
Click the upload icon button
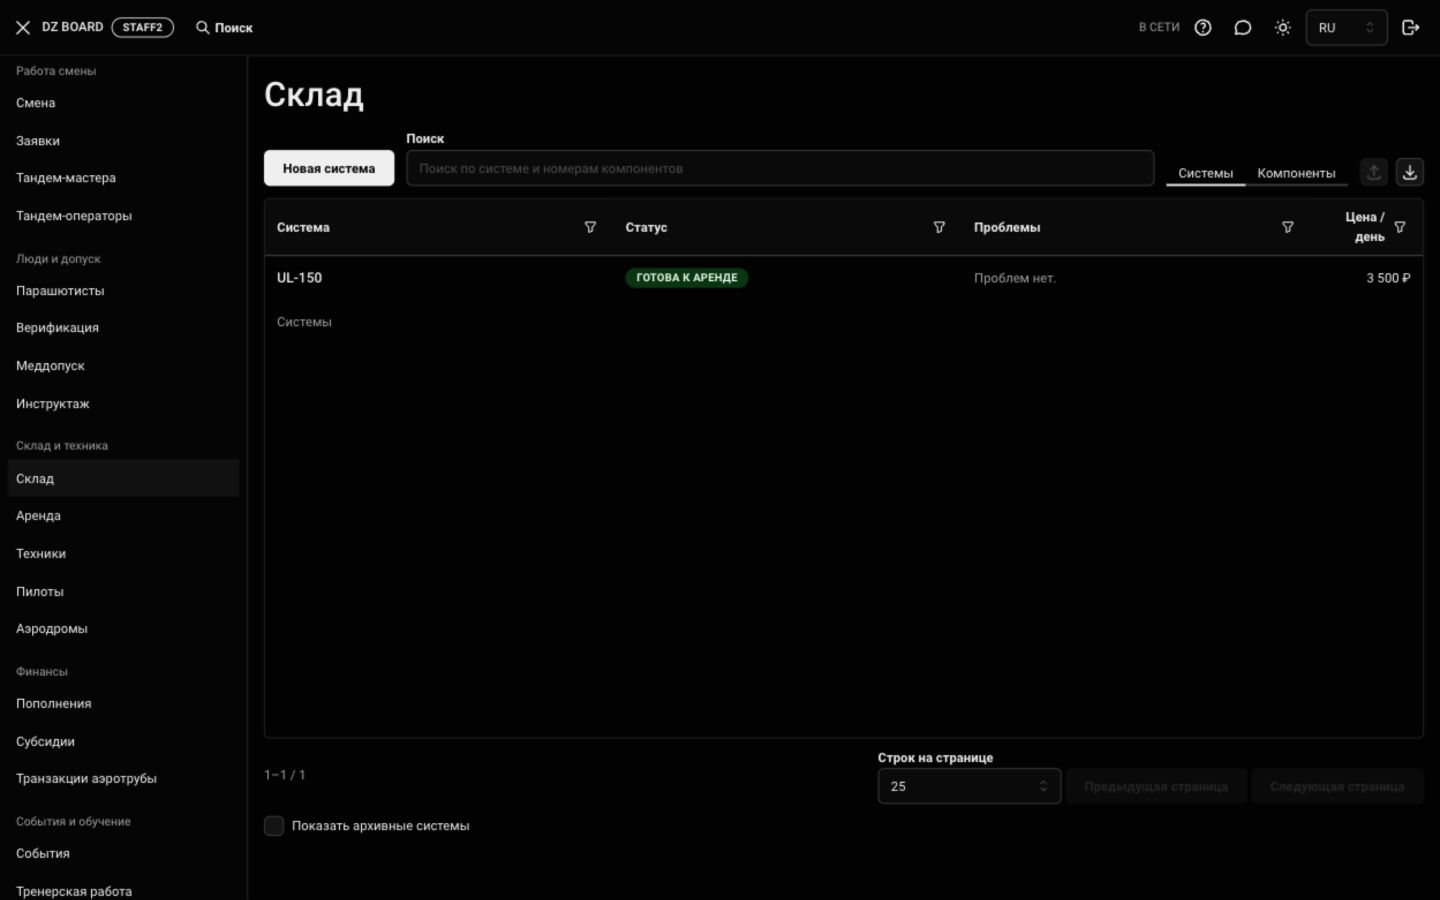click(1374, 172)
